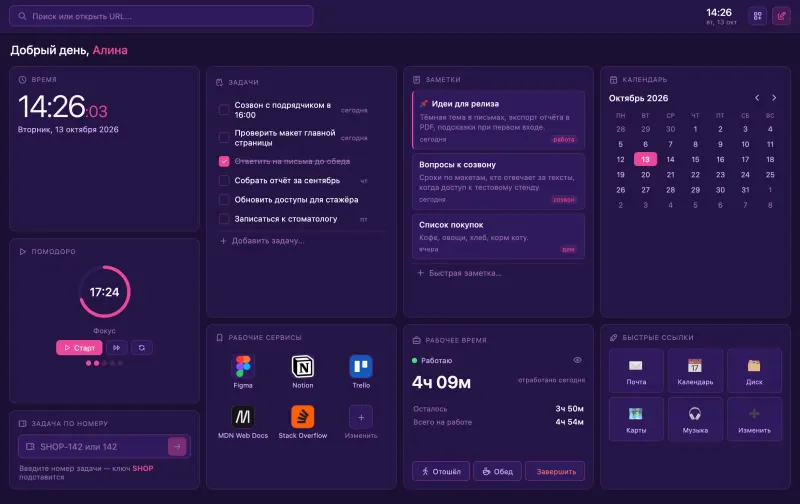800x504 pixels.
Task: Click the Работаю status indicator
Action: tap(432, 360)
